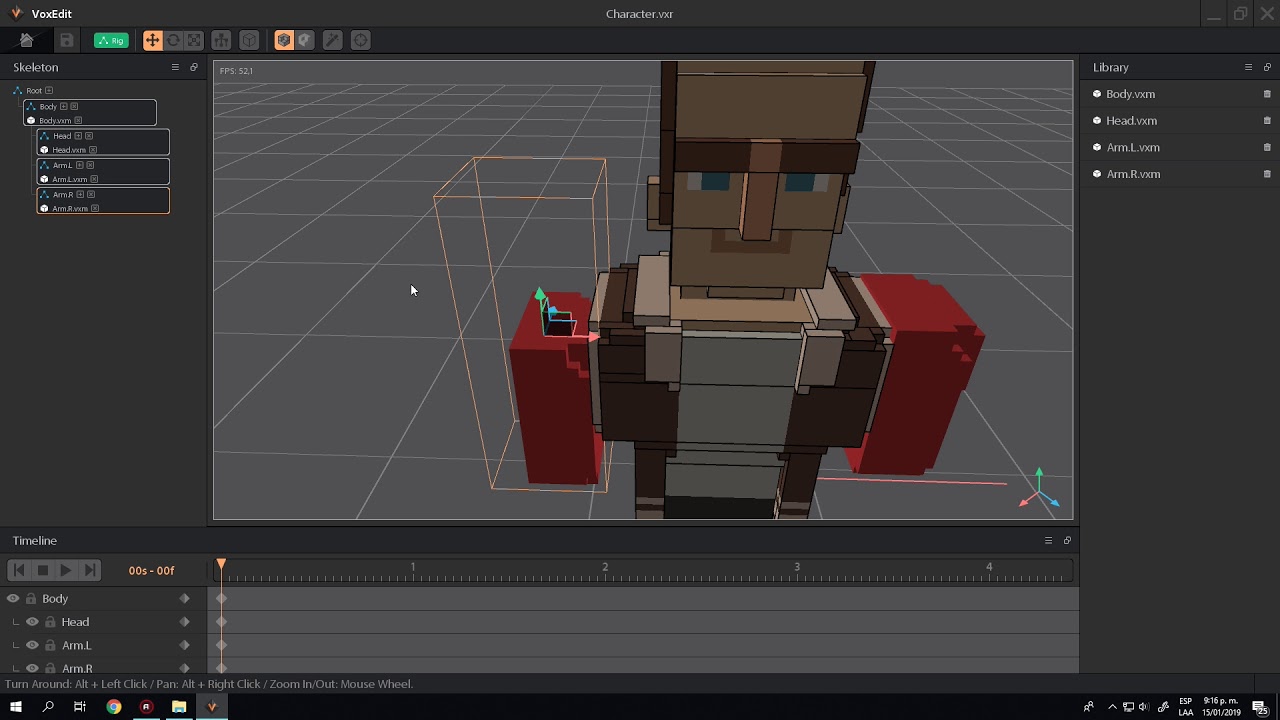Toggle visibility eye of Arm.L track

click(32, 645)
